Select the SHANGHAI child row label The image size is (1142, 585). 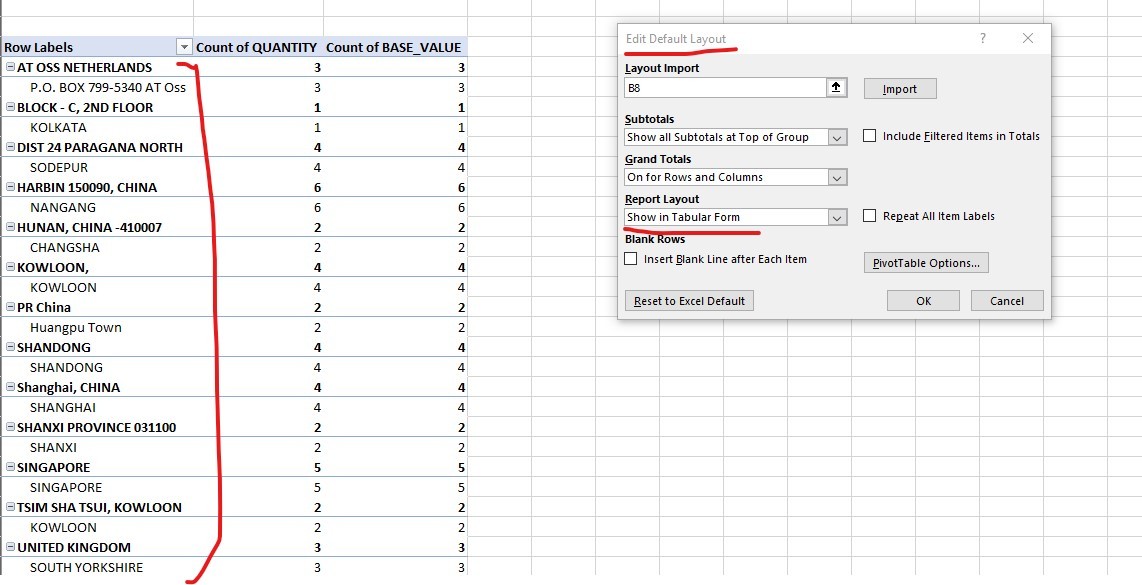pyautogui.click(x=63, y=408)
